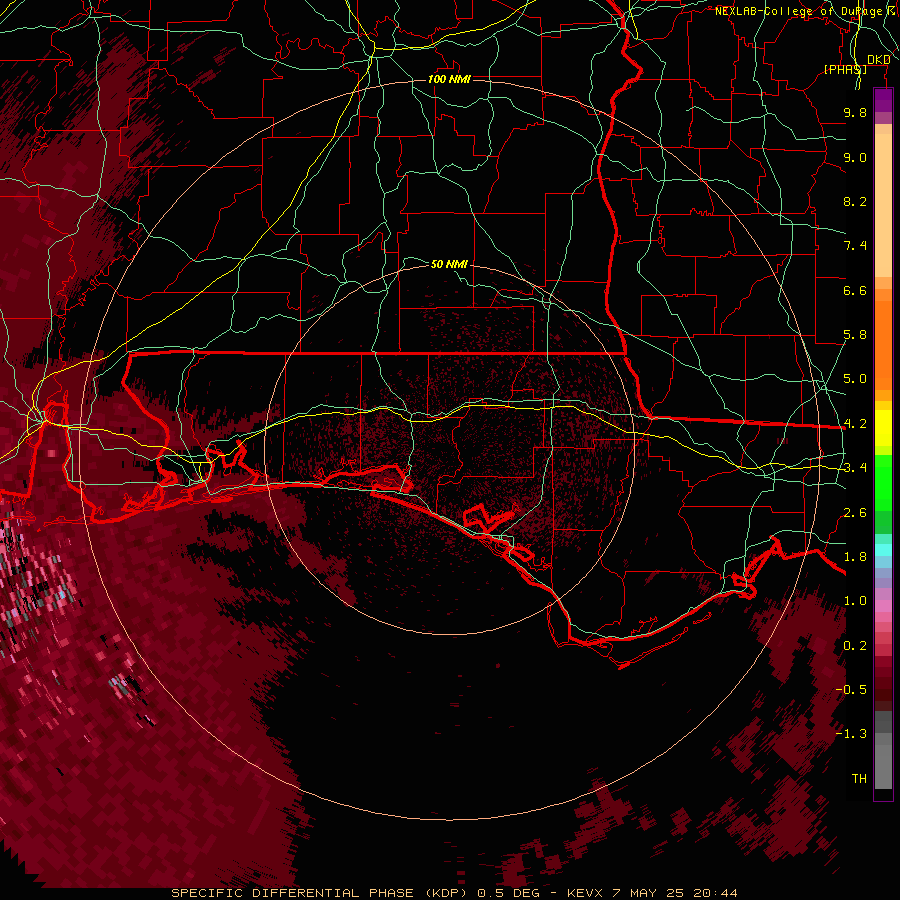This screenshot has width=900, height=900.
Task: Click the purple top segment of the color bar
Action: pyautogui.click(x=883, y=101)
